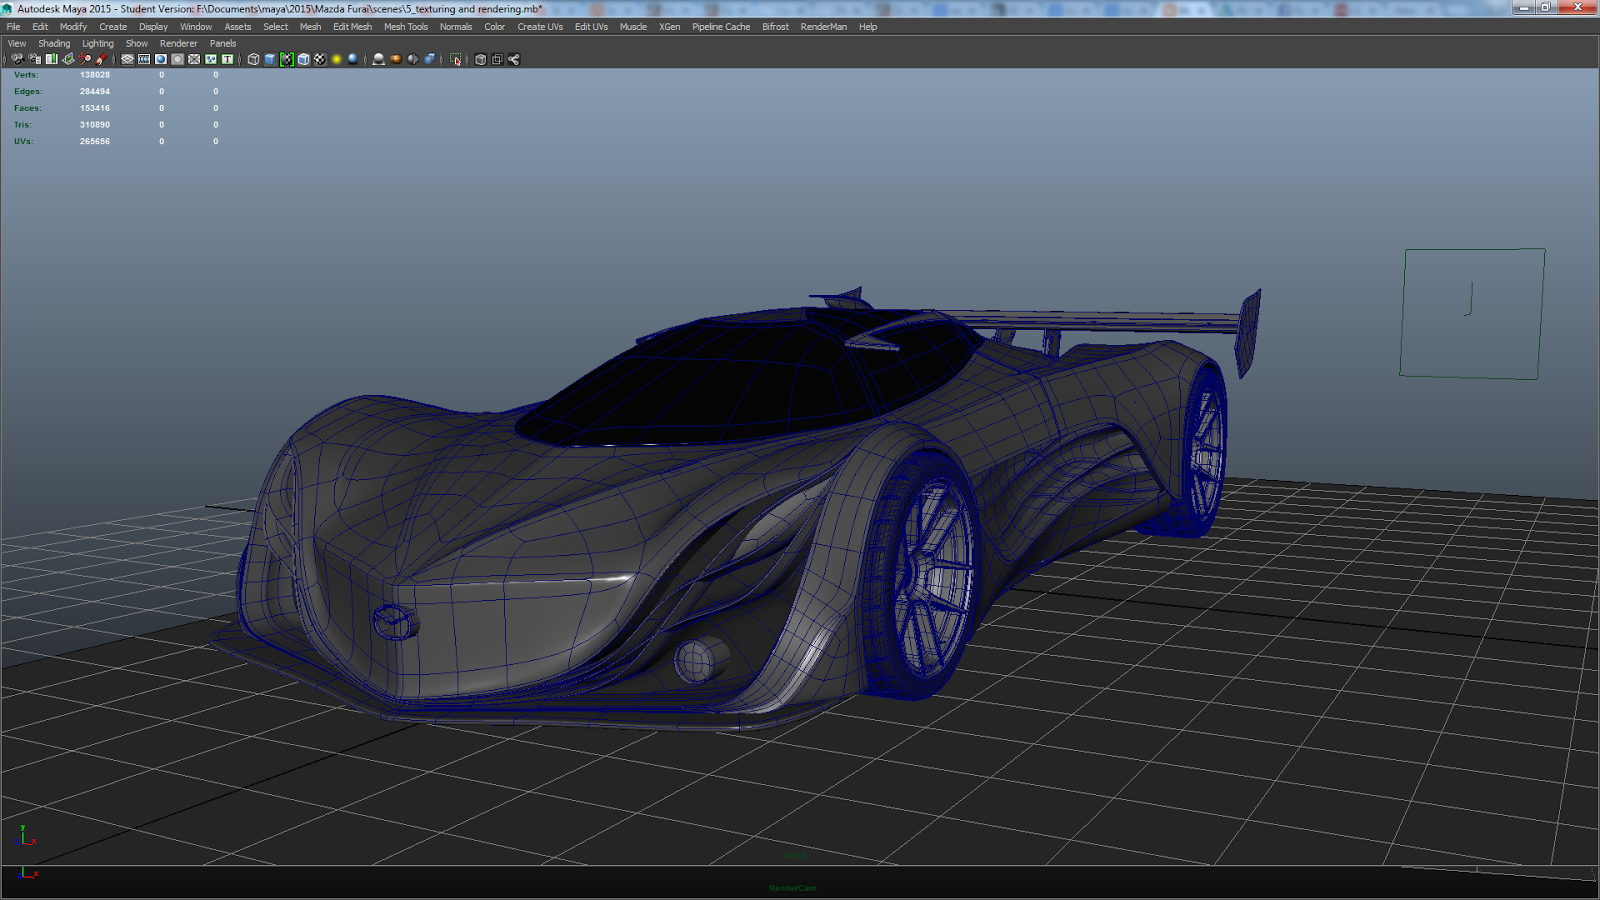The image size is (1600, 900).
Task: Click the Select Camera icon
Action: (17, 59)
